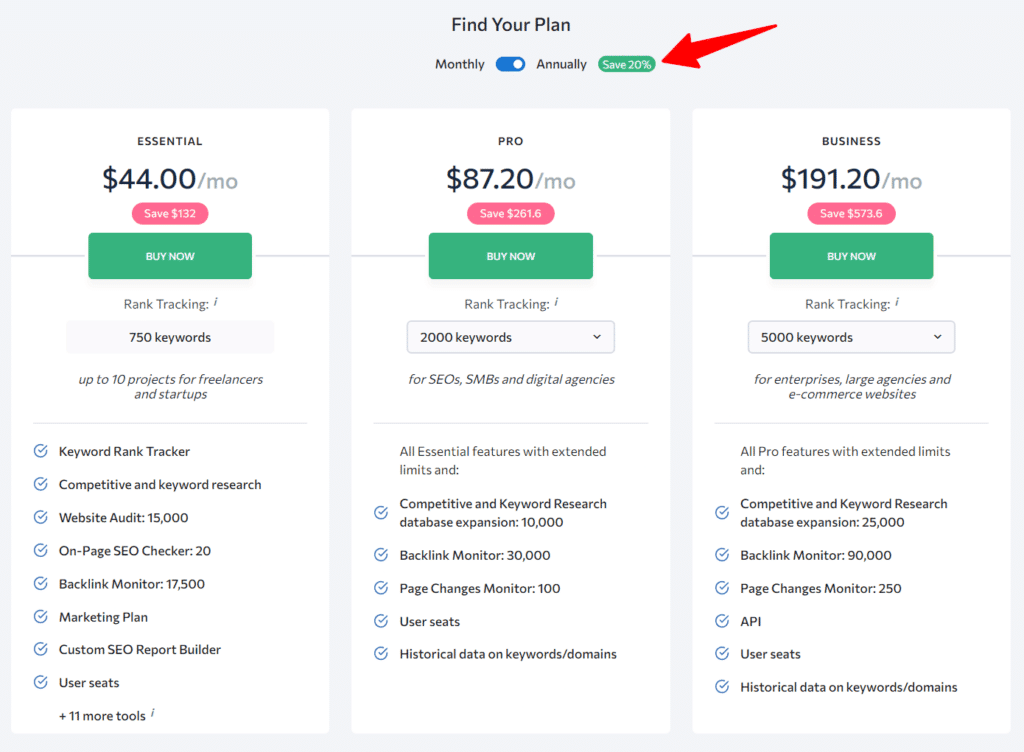
Task: Toggle the billing switch to Monthly
Action: (510, 63)
